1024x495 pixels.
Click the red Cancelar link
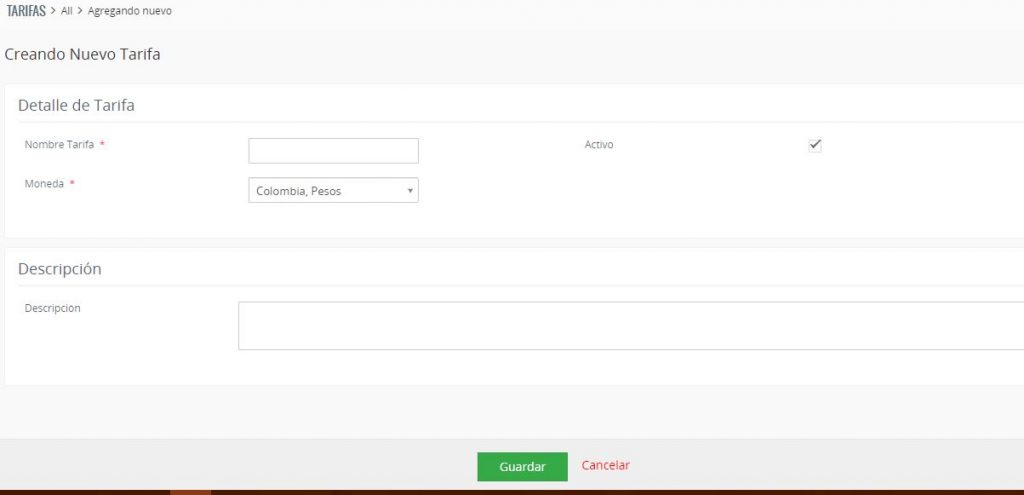pyautogui.click(x=606, y=466)
